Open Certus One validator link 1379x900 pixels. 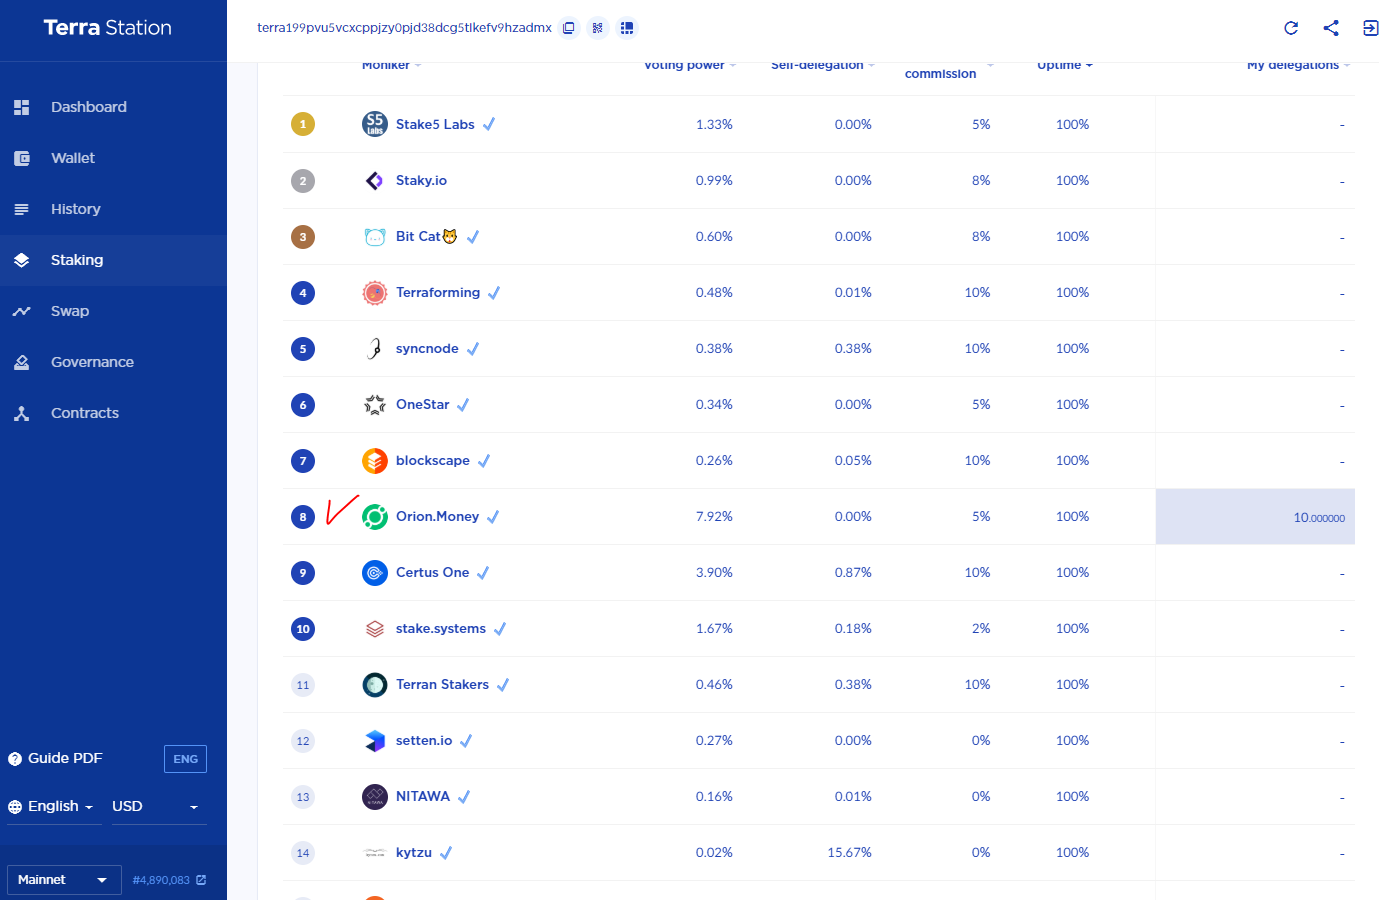(x=432, y=573)
